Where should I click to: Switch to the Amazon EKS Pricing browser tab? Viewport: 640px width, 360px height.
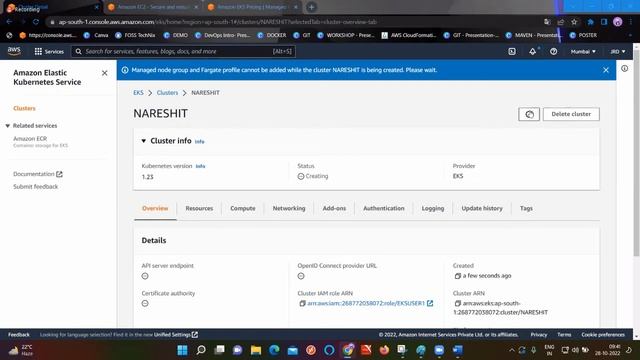click(x=253, y=7)
